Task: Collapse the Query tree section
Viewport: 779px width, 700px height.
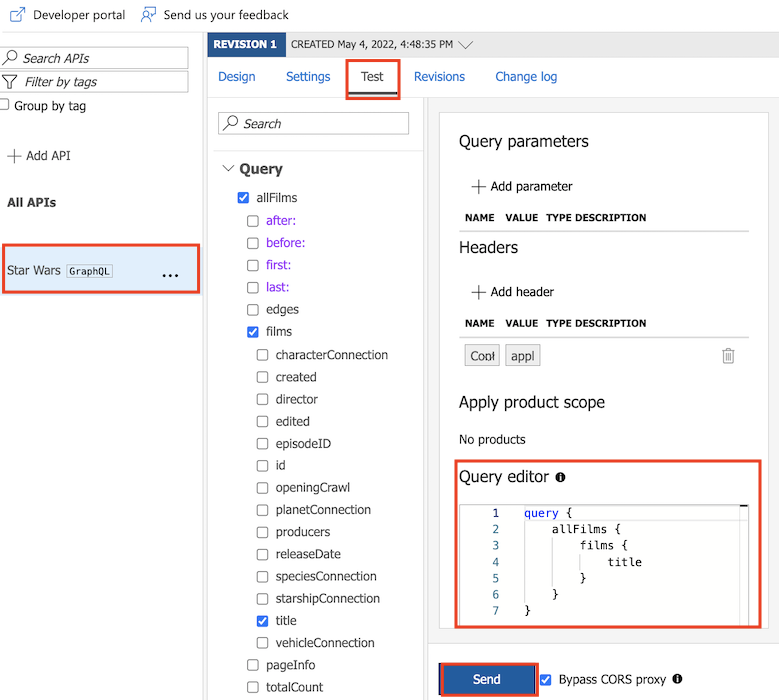Action: [229, 169]
